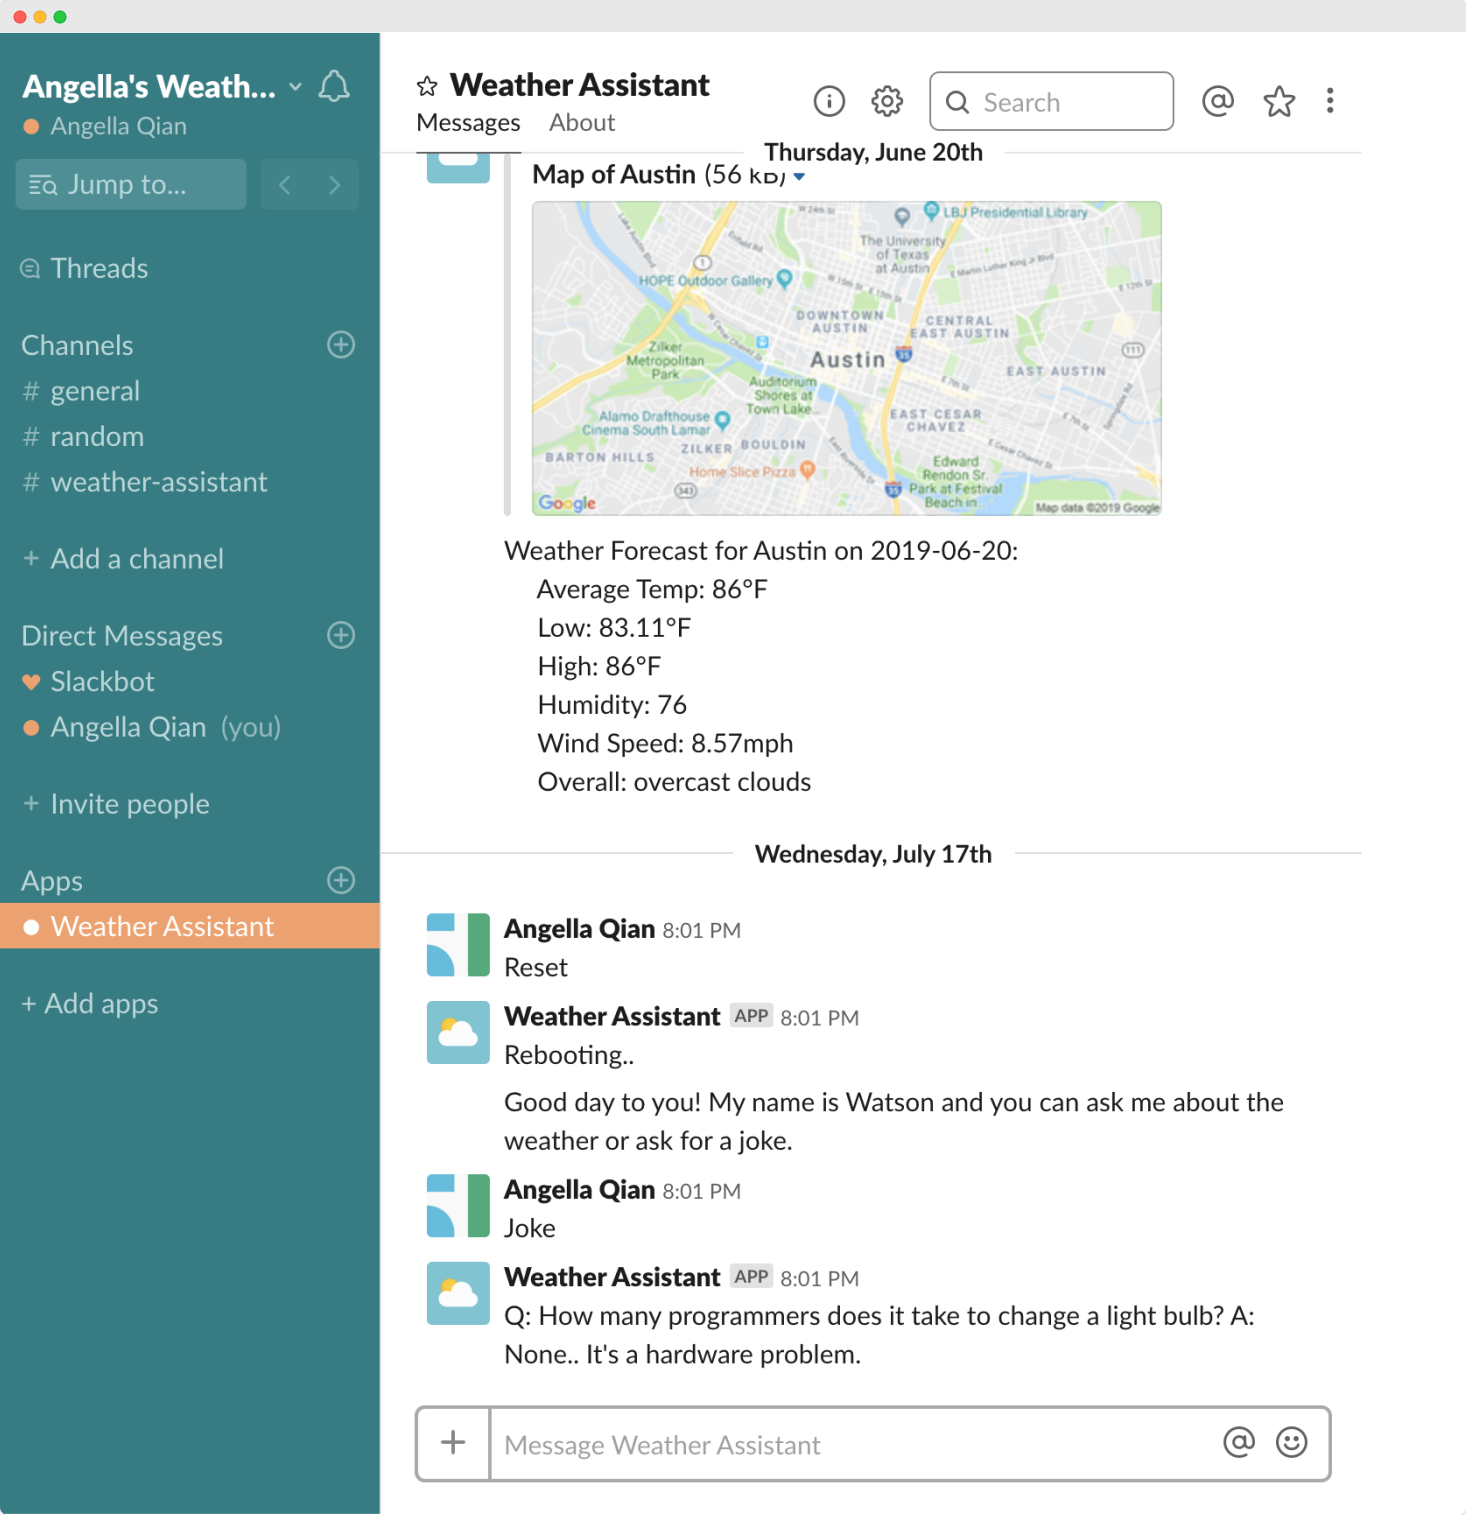Collapse Map of Austin image dropdown arrow
The width and height of the screenshot is (1466, 1515).
click(x=799, y=177)
